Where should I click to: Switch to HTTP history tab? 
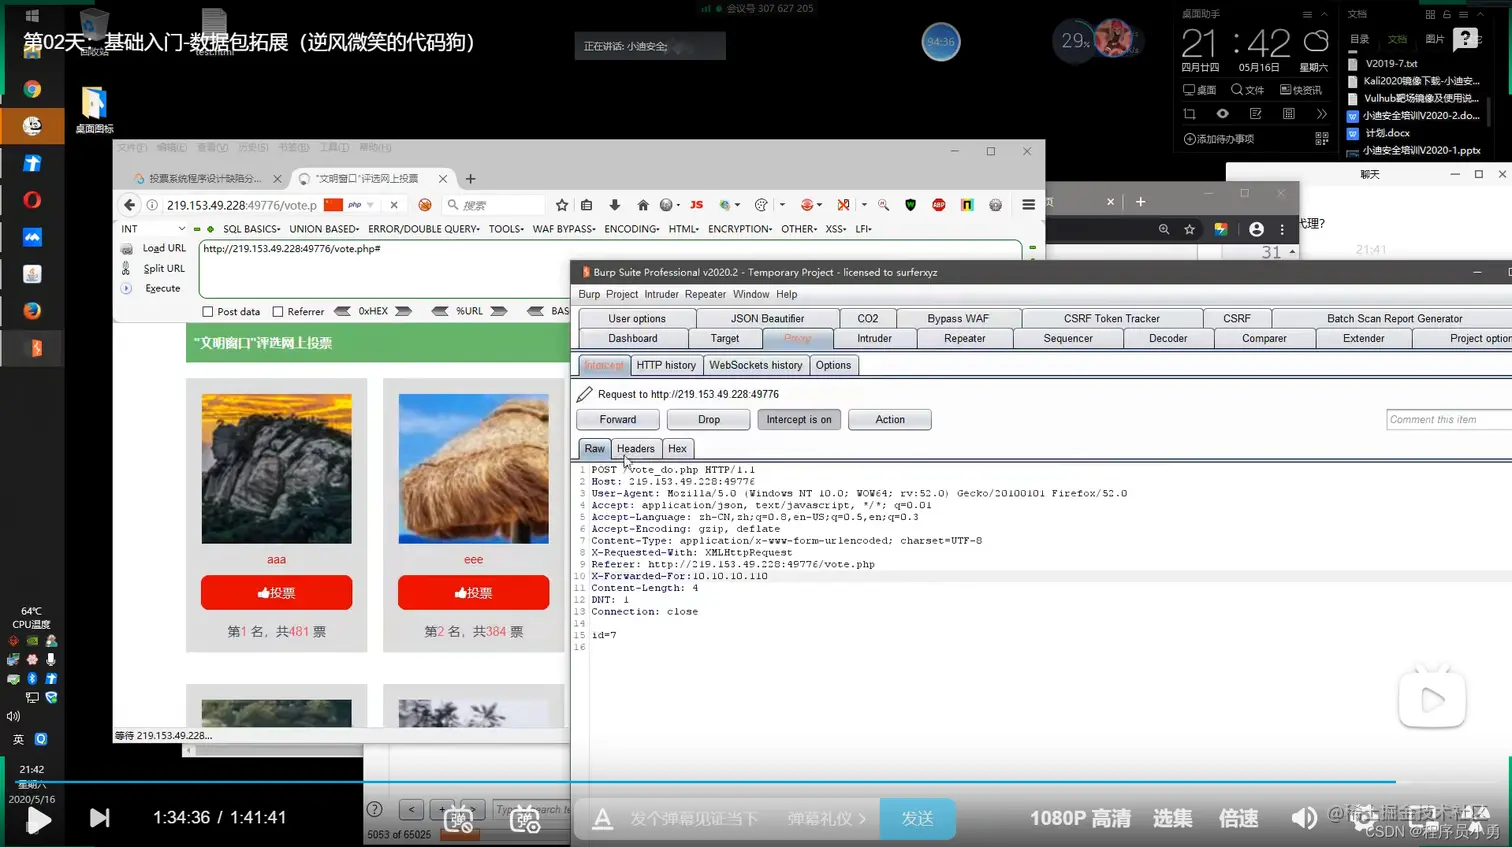click(x=666, y=365)
